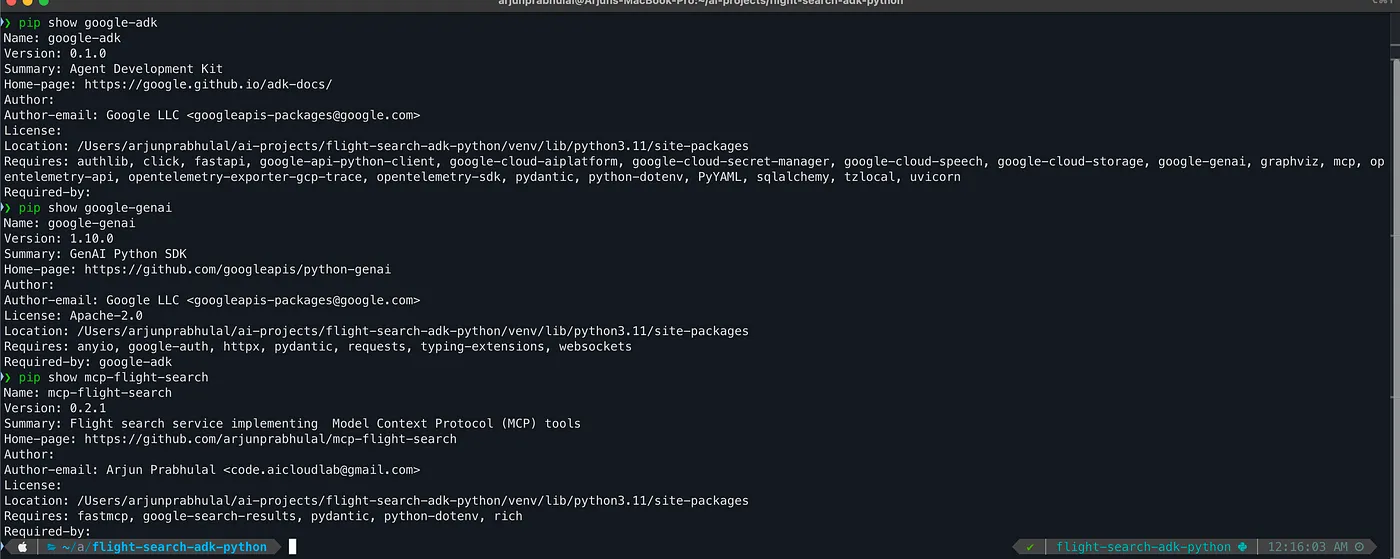Click the block cursor at the prompt
This screenshot has width=1400, height=559.
pyautogui.click(x=292, y=547)
